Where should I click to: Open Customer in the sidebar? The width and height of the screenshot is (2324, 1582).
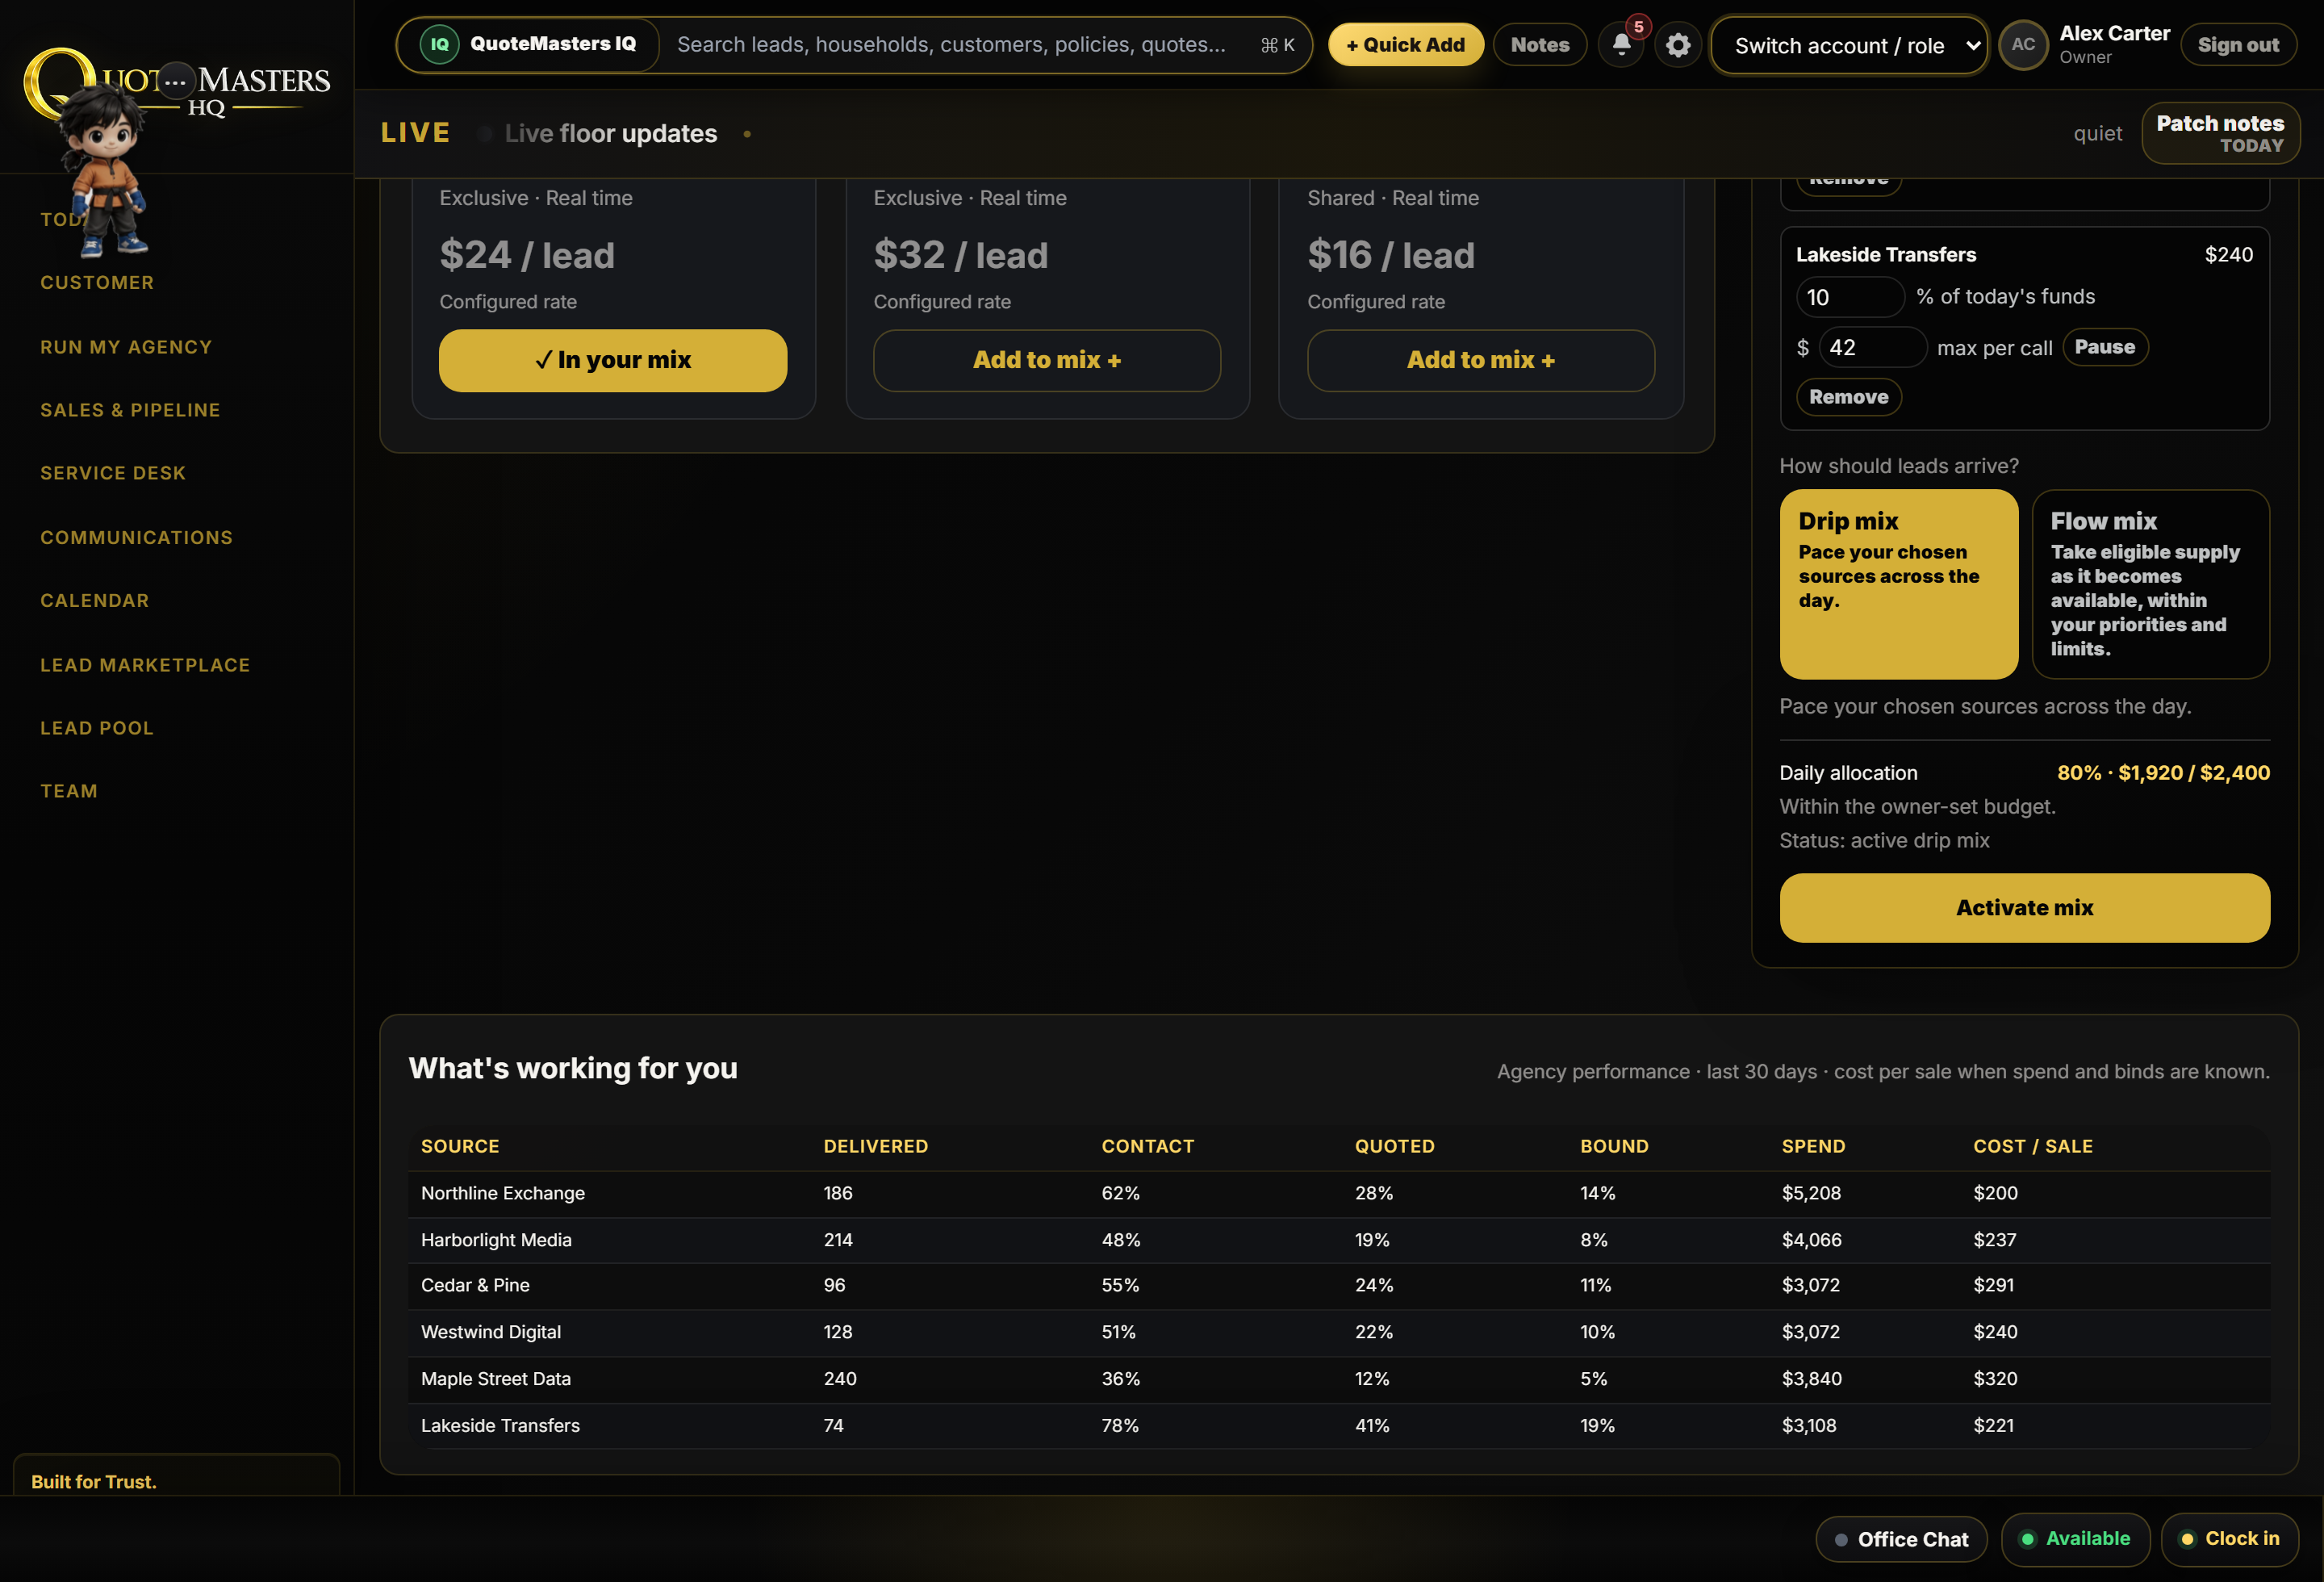[97, 283]
